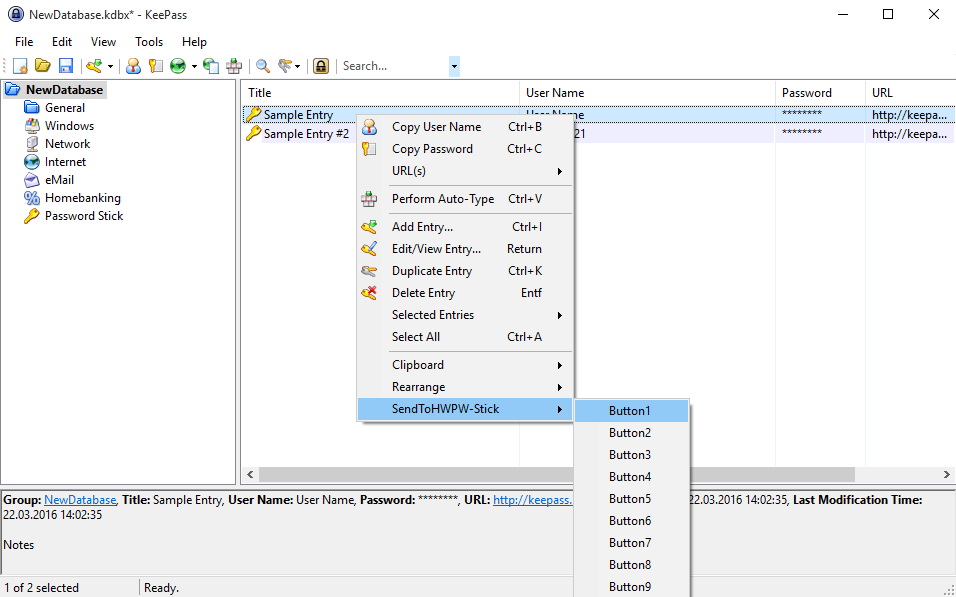Expand the URL(s) submenu

(x=465, y=171)
